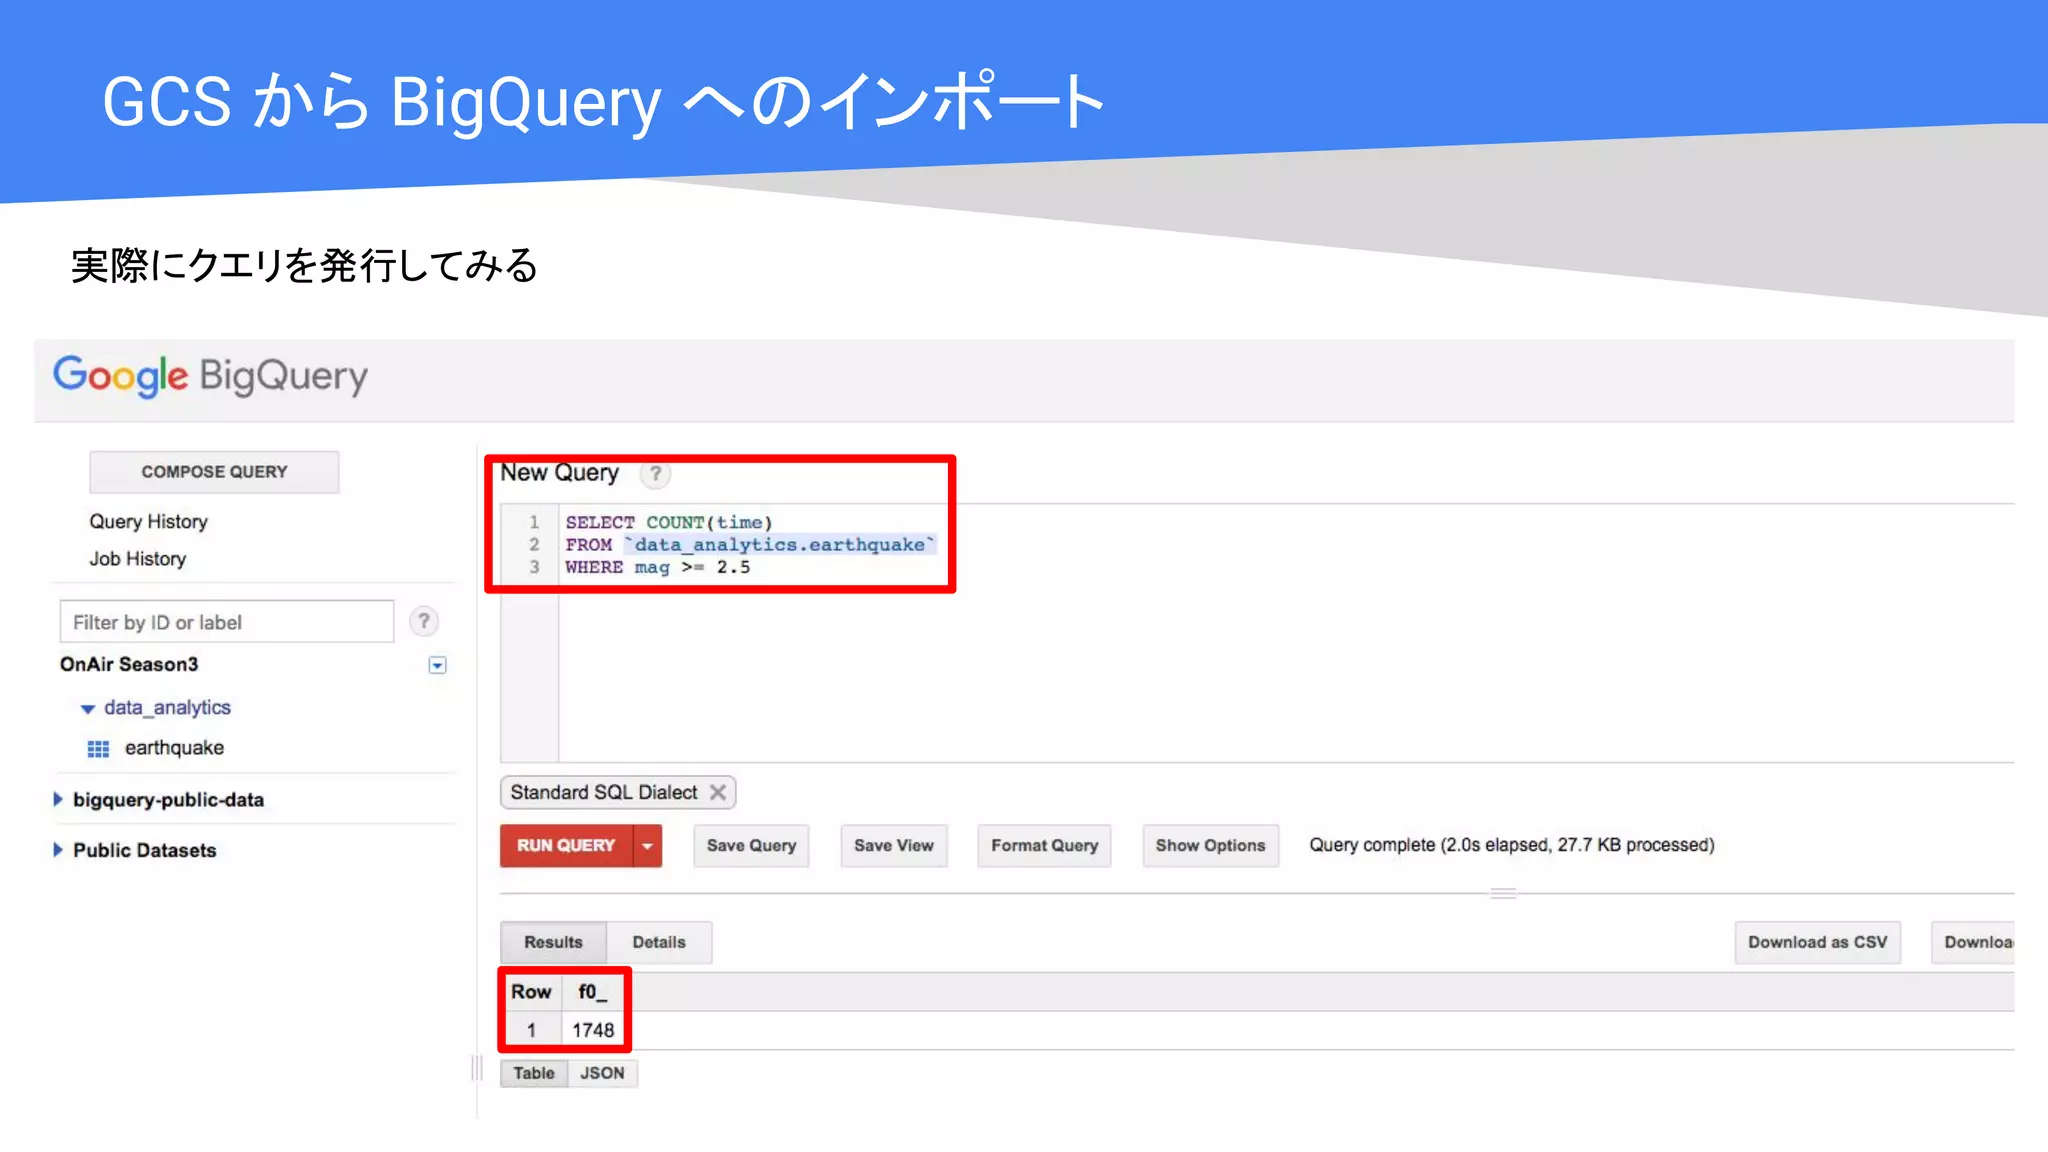Screen dimensions: 2048x1152
Task: Click COMPOSE QUERY button
Action: coord(214,472)
